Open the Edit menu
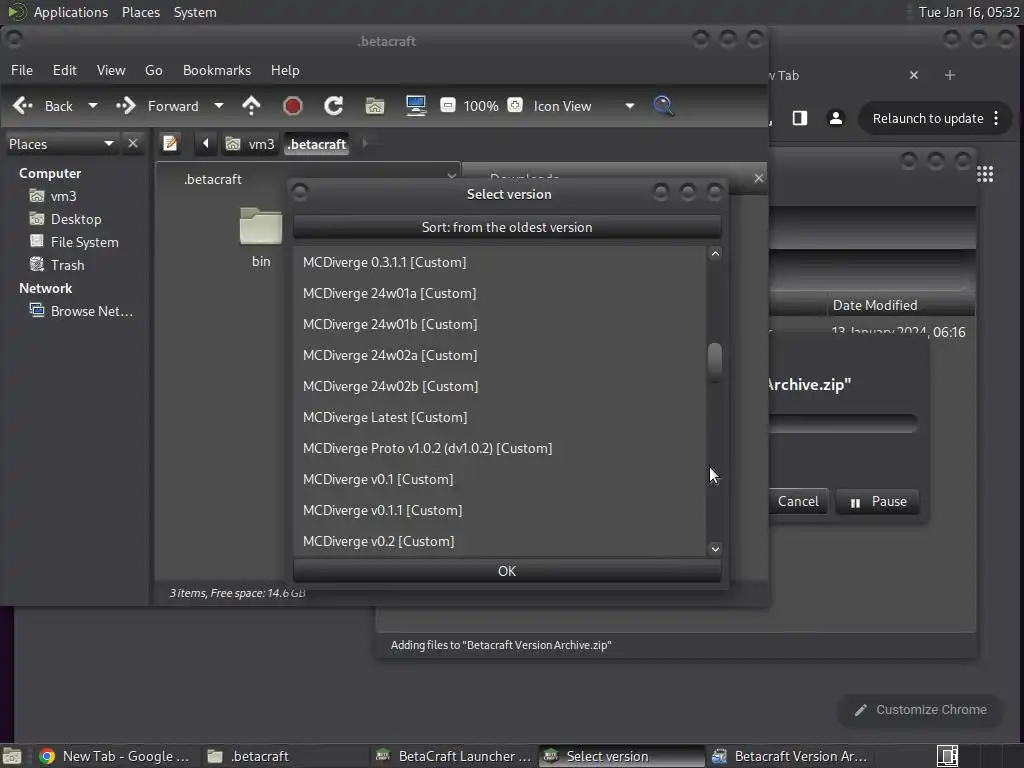Viewport: 1024px width, 768px height. pyautogui.click(x=65, y=70)
